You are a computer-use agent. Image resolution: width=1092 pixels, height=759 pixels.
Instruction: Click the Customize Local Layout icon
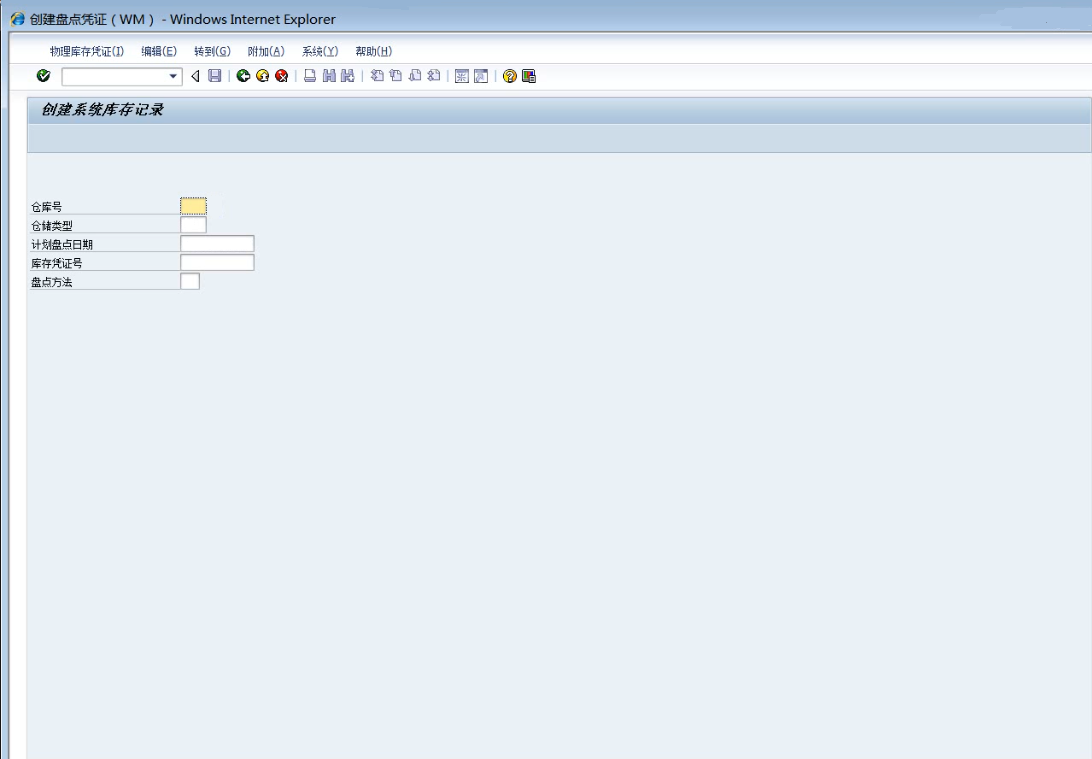(x=529, y=76)
